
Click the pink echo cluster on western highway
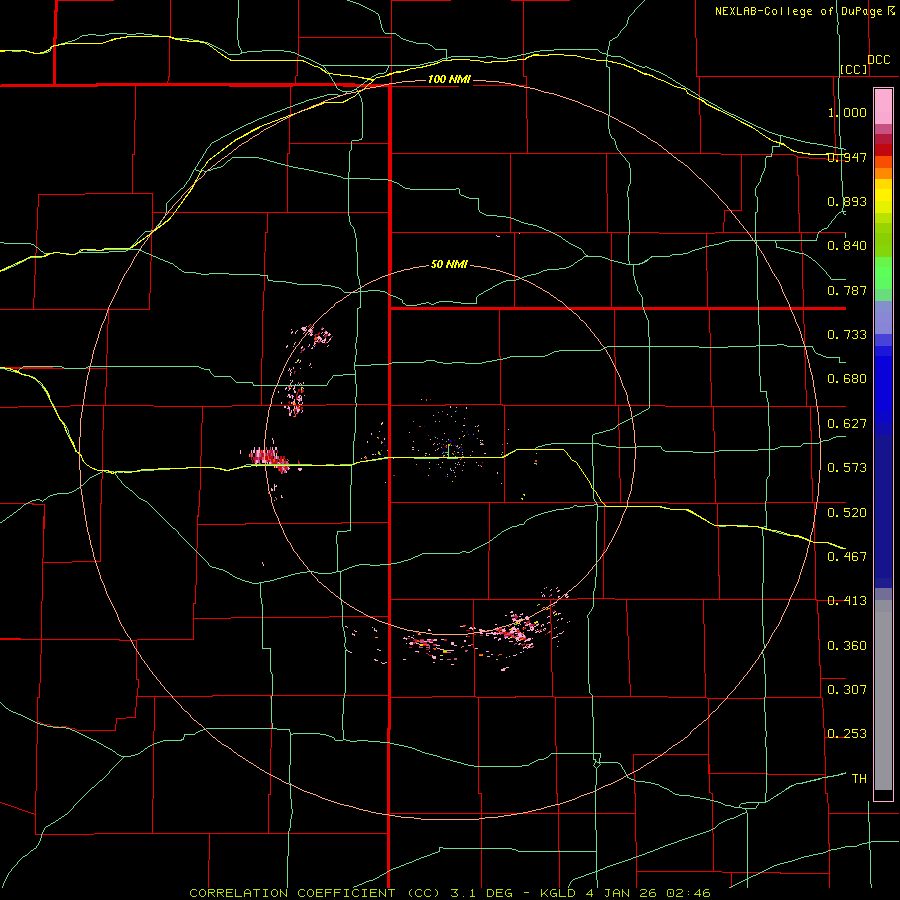[270, 457]
